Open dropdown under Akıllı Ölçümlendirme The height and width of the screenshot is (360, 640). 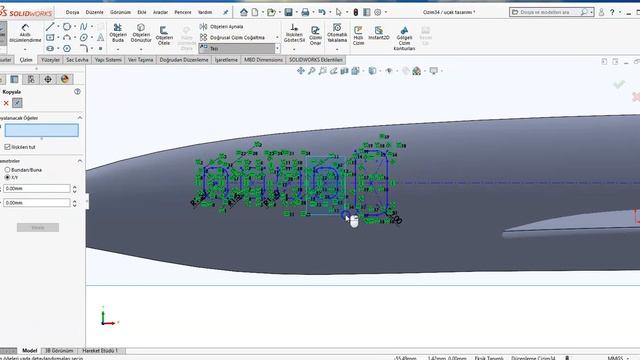(25, 49)
